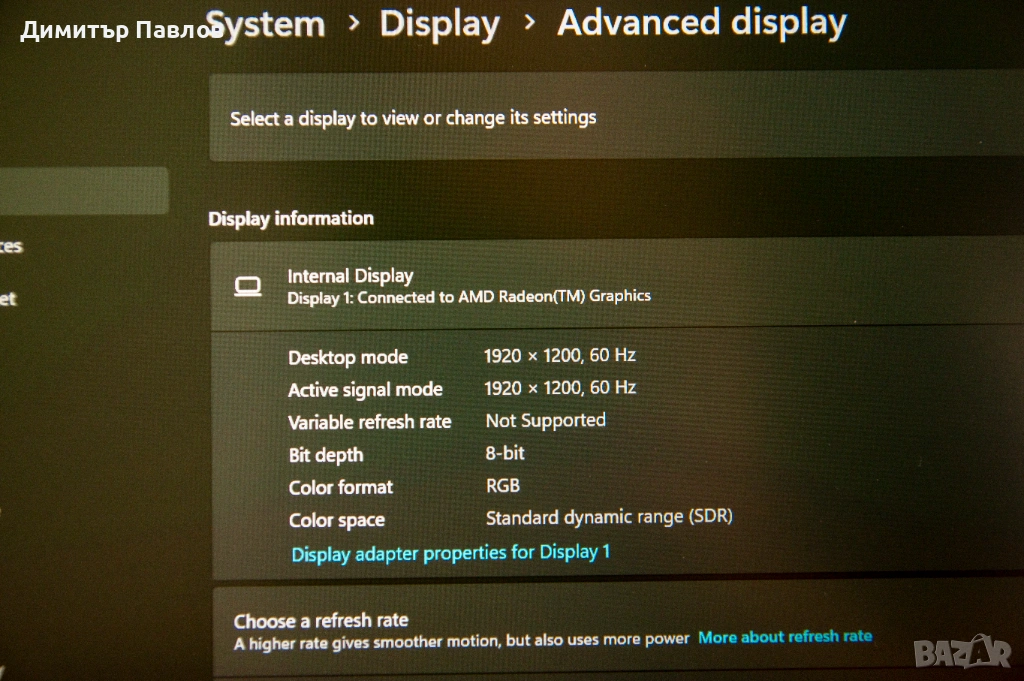
Task: Click the Display information section heading
Action: (291, 219)
